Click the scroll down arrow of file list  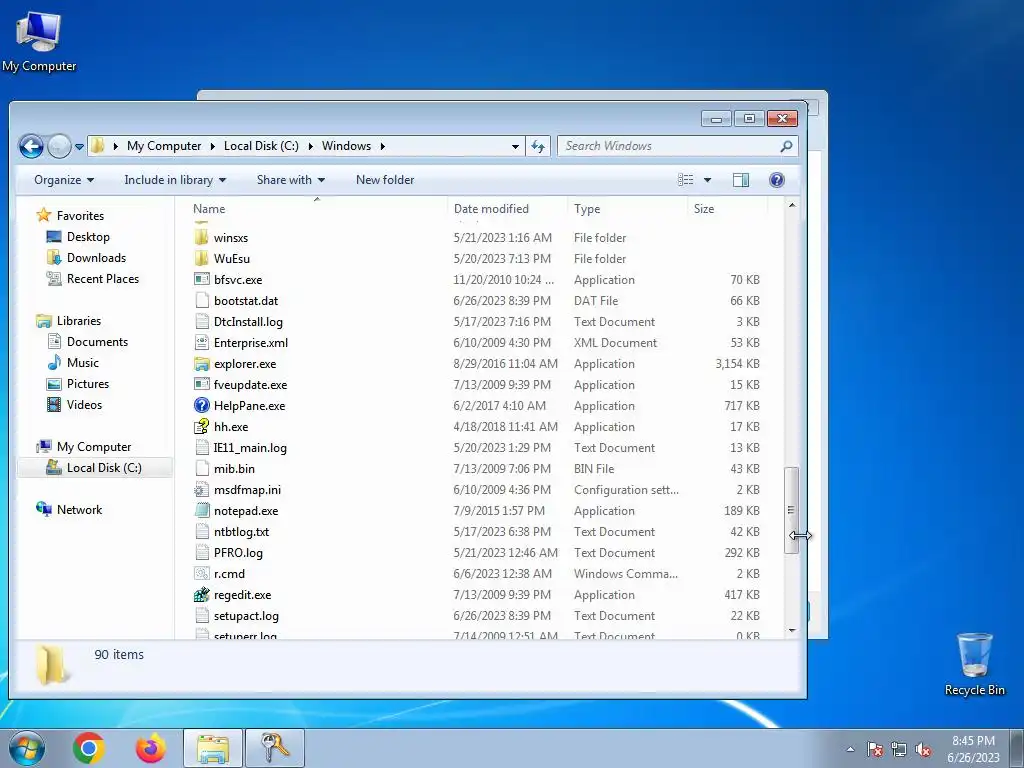[x=792, y=630]
